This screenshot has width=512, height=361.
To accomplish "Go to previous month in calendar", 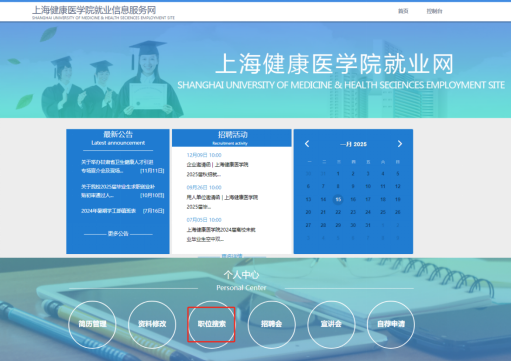I will click(307, 144).
